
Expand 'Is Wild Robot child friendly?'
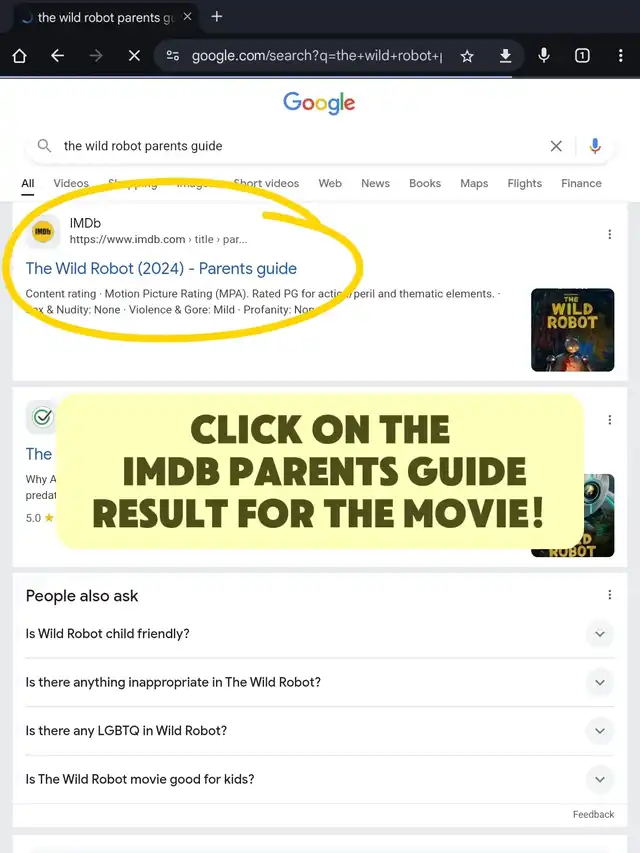pos(320,634)
